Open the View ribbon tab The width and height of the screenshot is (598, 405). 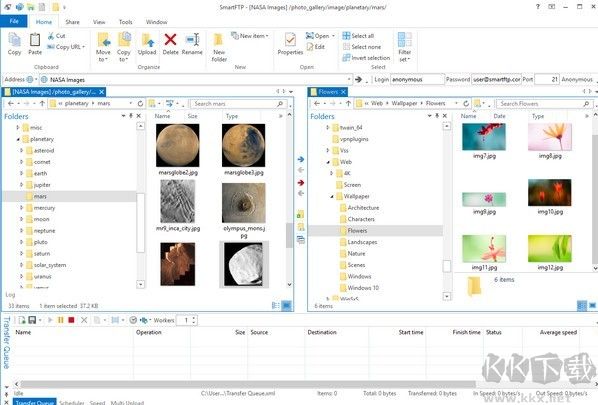click(99, 22)
